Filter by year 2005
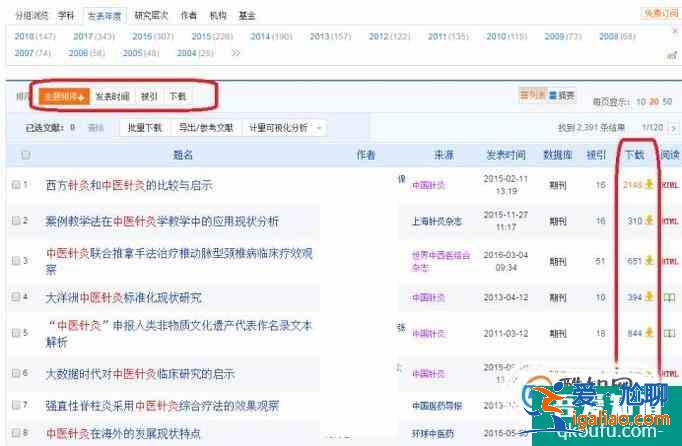 [x=141, y=53]
